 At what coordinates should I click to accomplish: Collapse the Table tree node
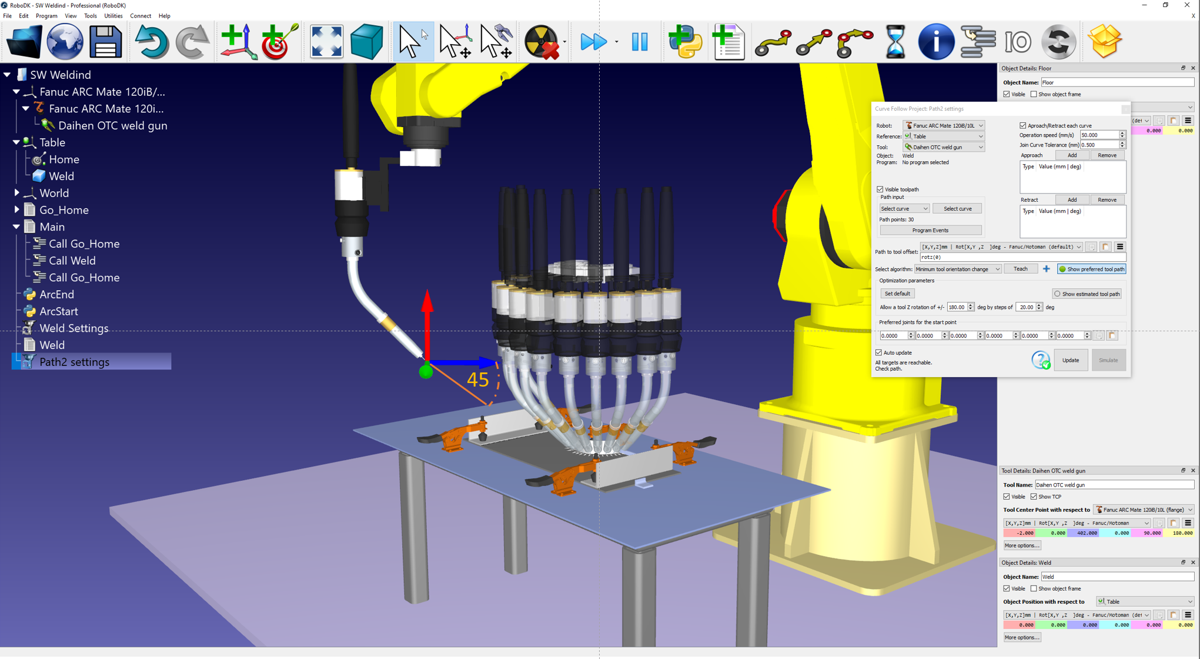coord(16,143)
